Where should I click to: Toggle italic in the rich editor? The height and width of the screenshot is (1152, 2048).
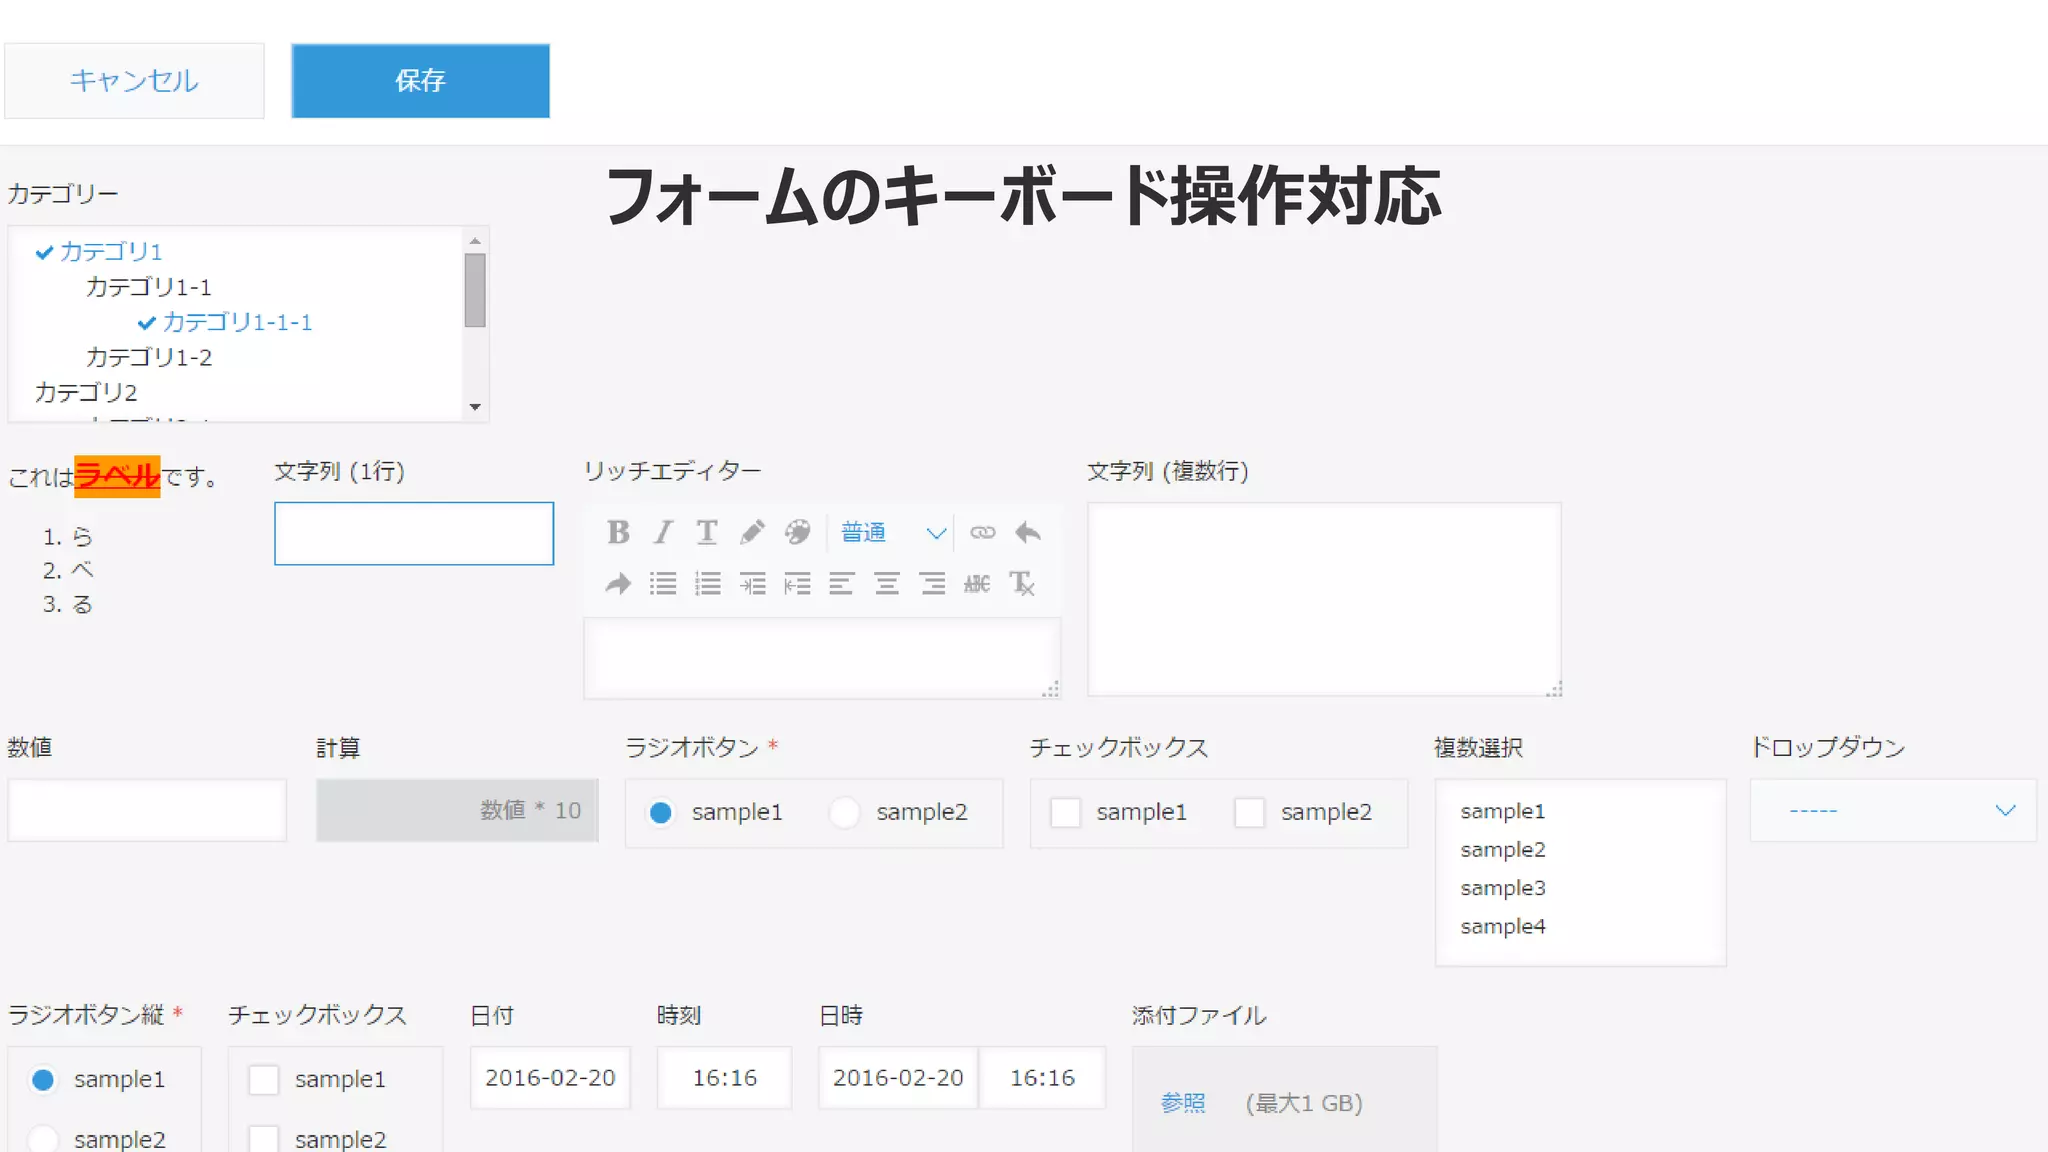coord(663,532)
